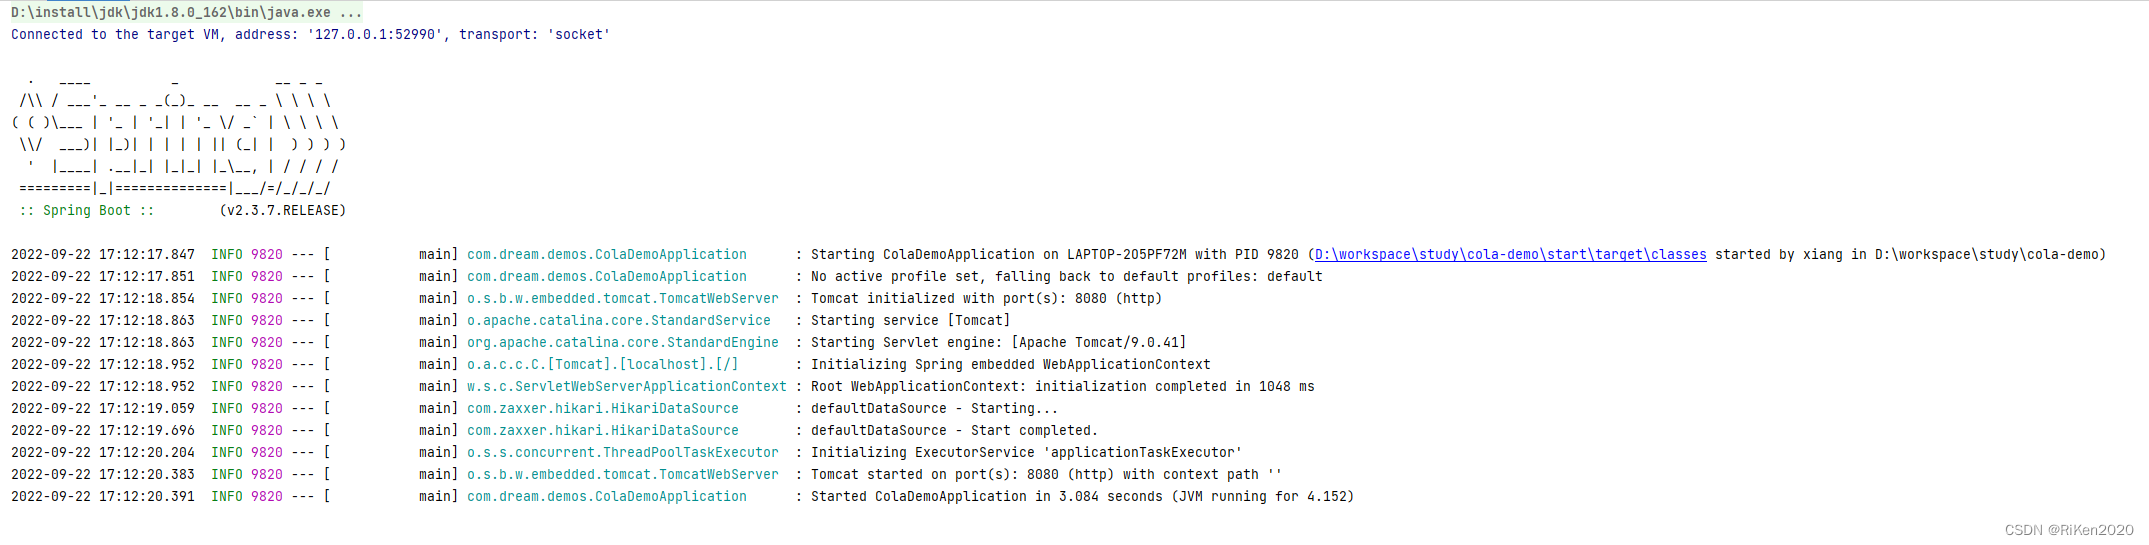Image resolution: width=2149 pixels, height=545 pixels.
Task: Click the 'defaultDataSource - Start completed.' message
Action: [954, 431]
